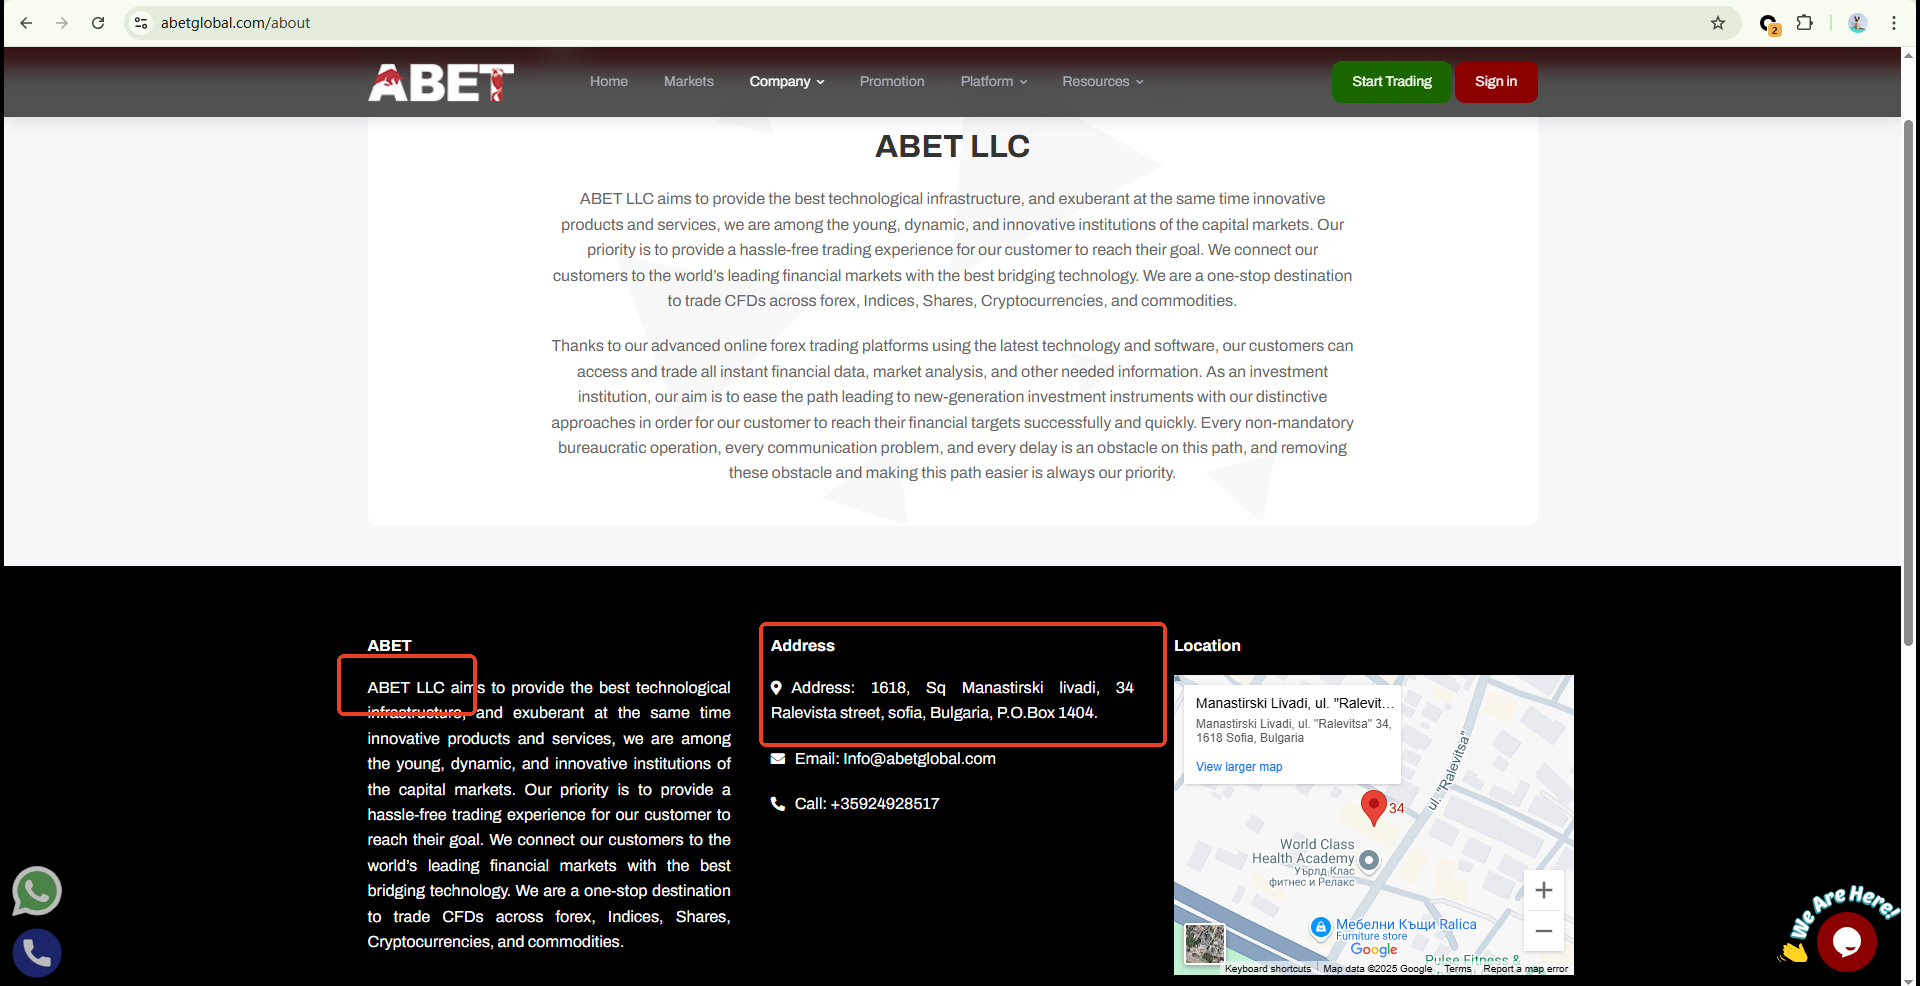This screenshot has width=1920, height=986.
Task: Go forward in browser history
Action: click(62, 23)
